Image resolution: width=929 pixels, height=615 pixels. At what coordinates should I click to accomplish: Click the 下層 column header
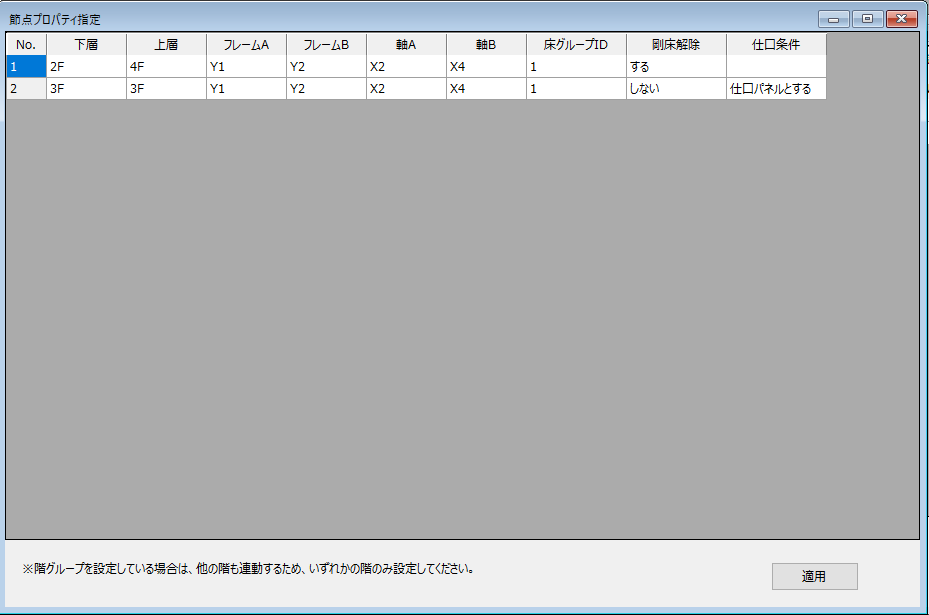pyautogui.click(x=87, y=44)
